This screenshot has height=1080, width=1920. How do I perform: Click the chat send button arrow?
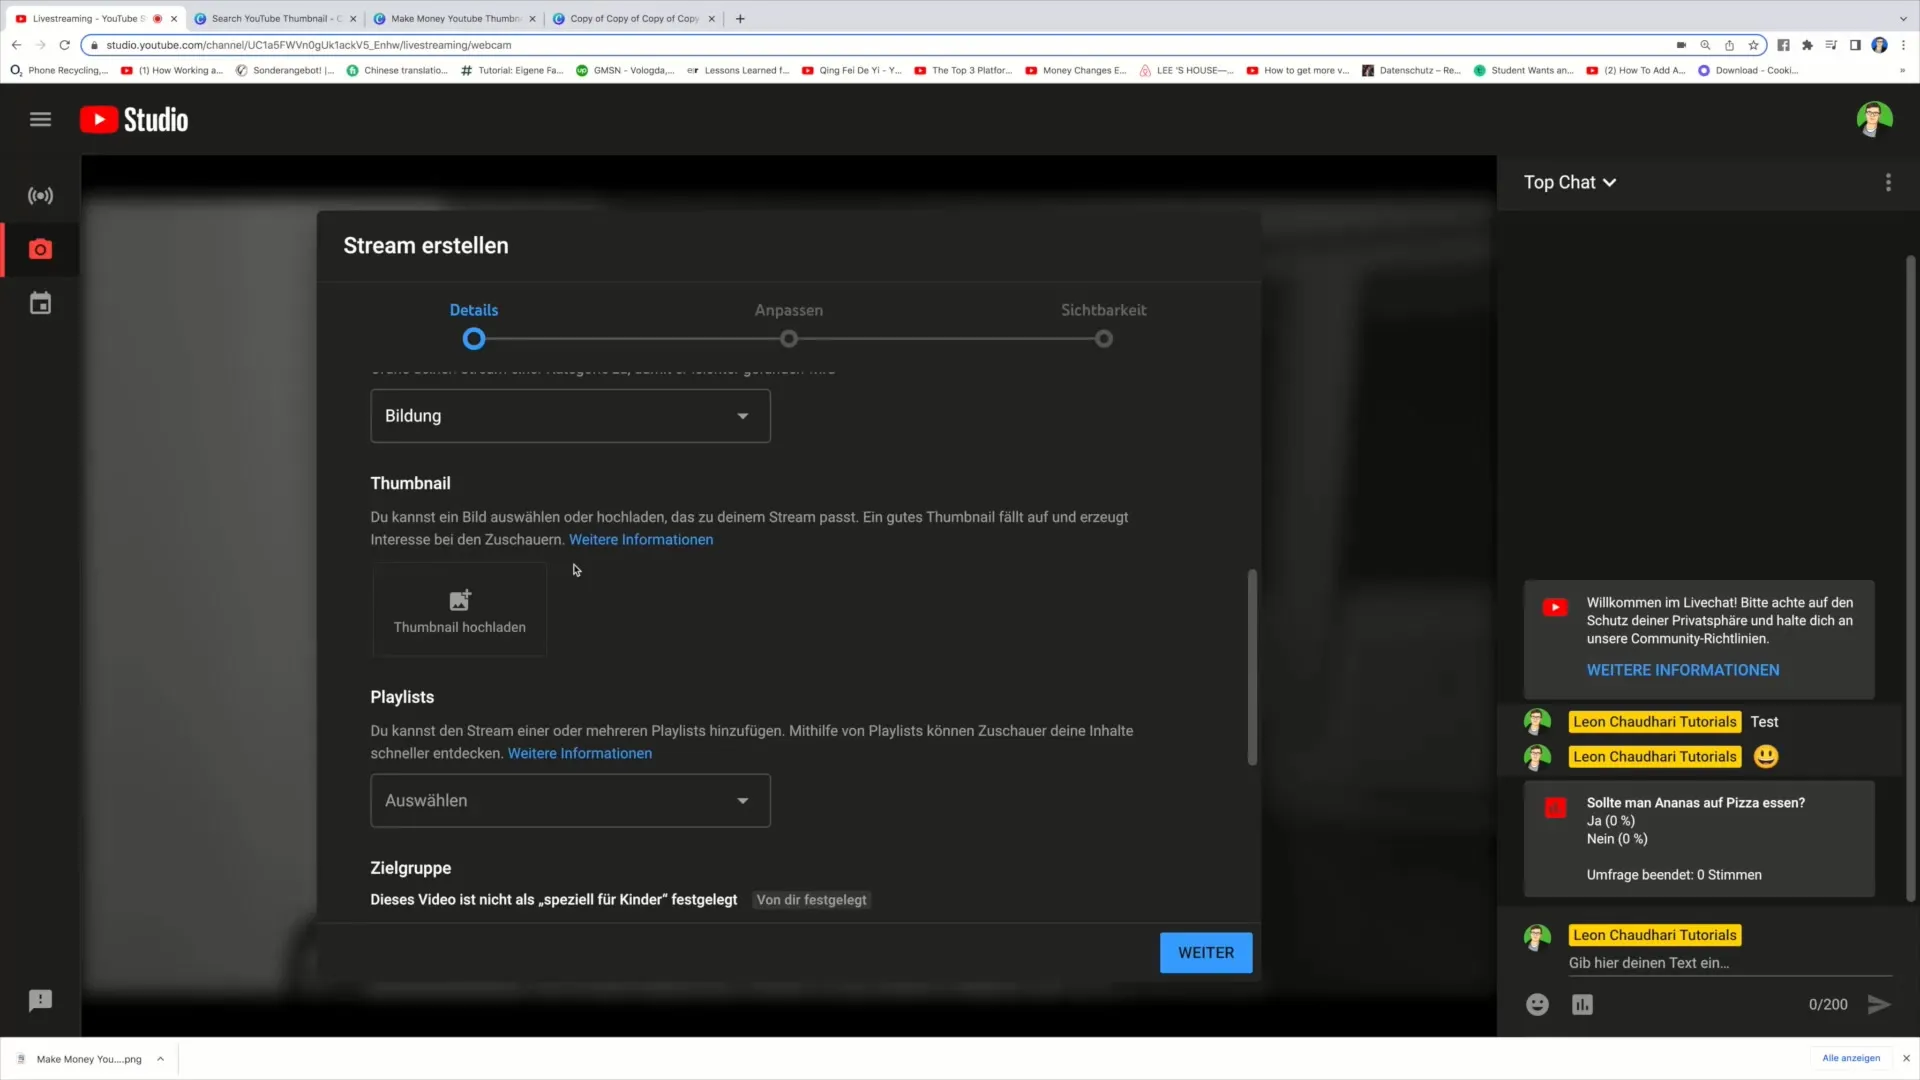pos(1882,1004)
